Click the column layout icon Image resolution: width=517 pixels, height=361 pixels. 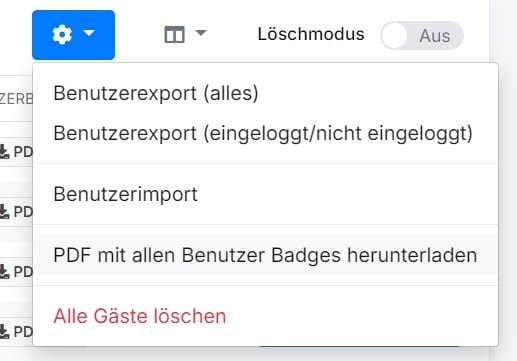(x=174, y=35)
